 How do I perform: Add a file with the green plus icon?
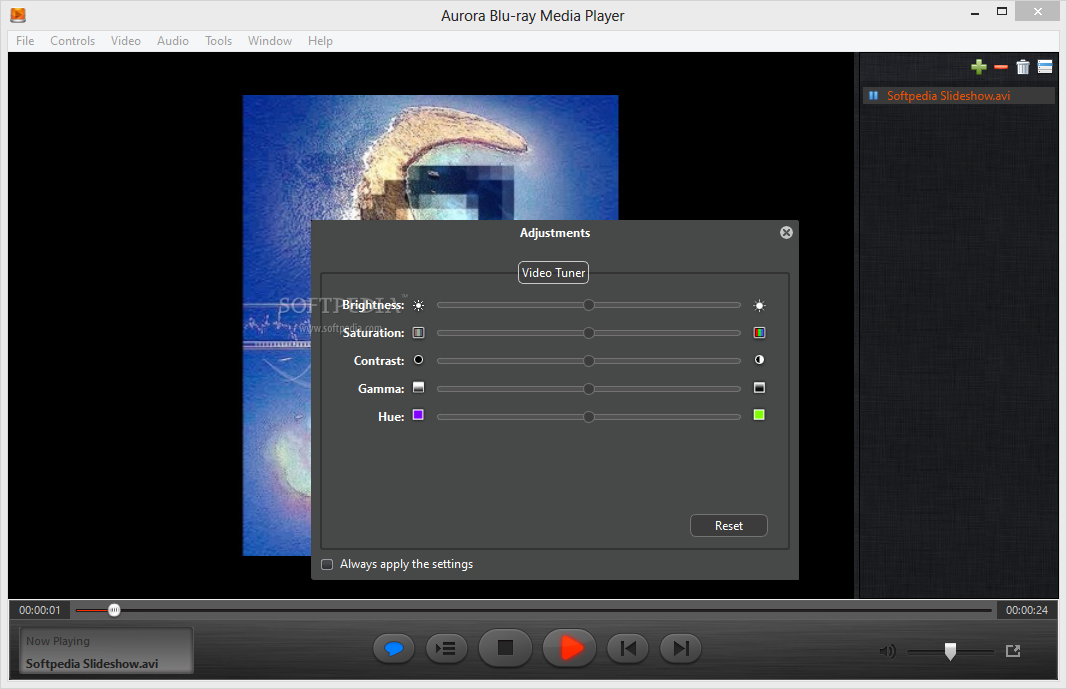pyautogui.click(x=979, y=67)
